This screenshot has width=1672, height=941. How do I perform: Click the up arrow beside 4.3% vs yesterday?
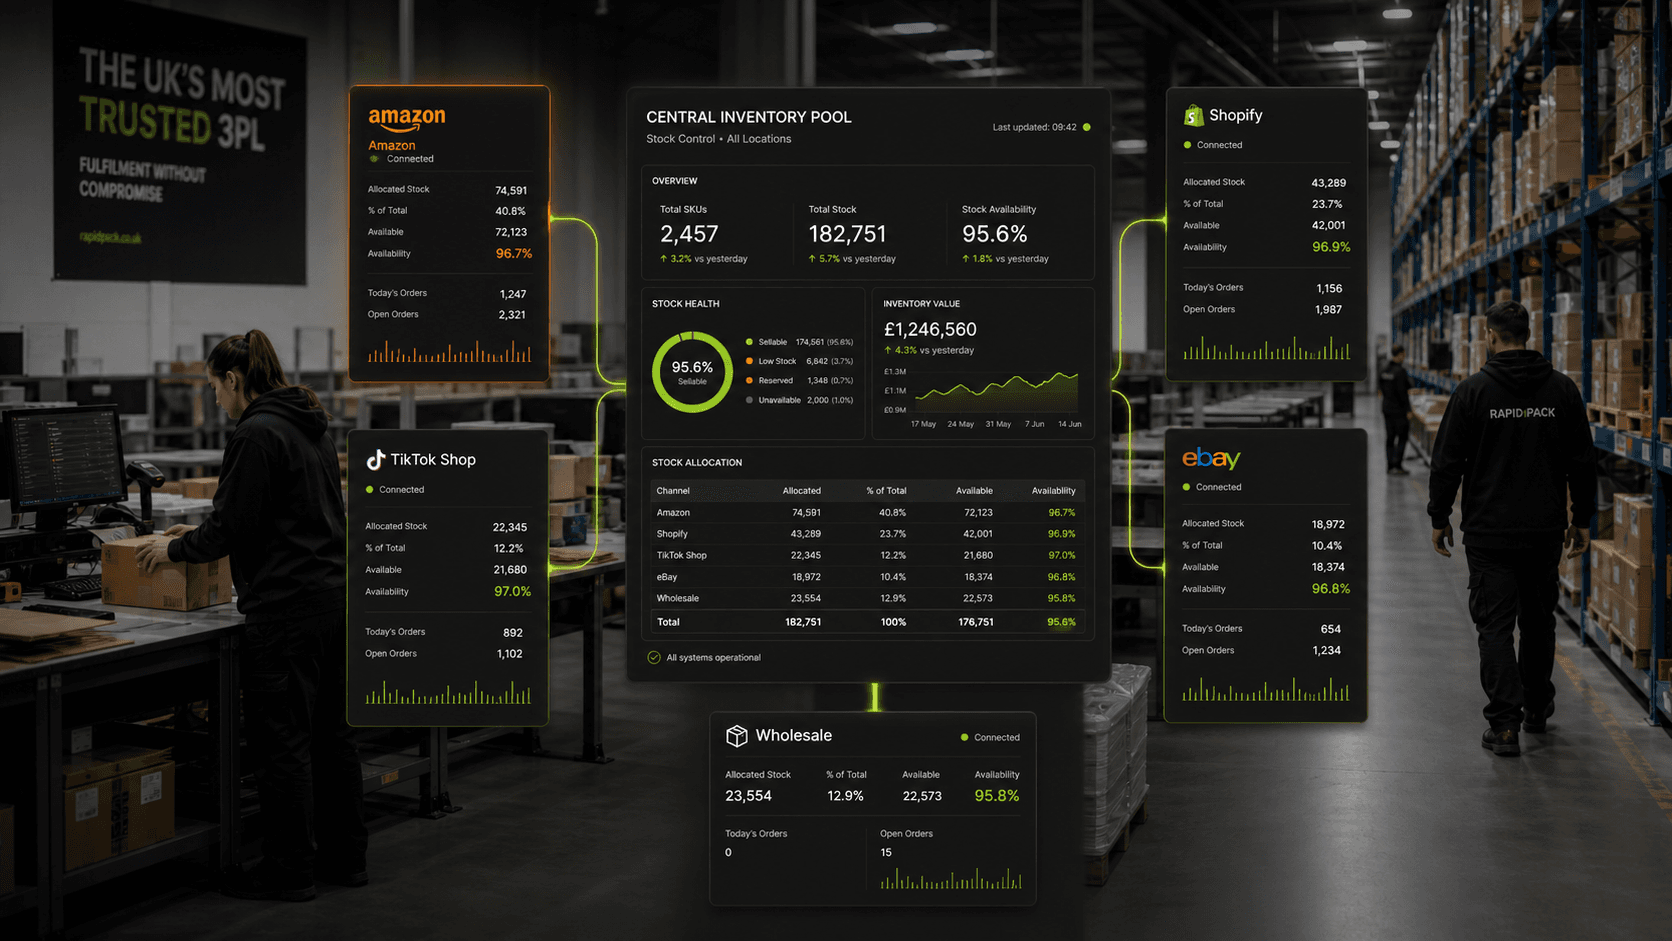pos(888,351)
